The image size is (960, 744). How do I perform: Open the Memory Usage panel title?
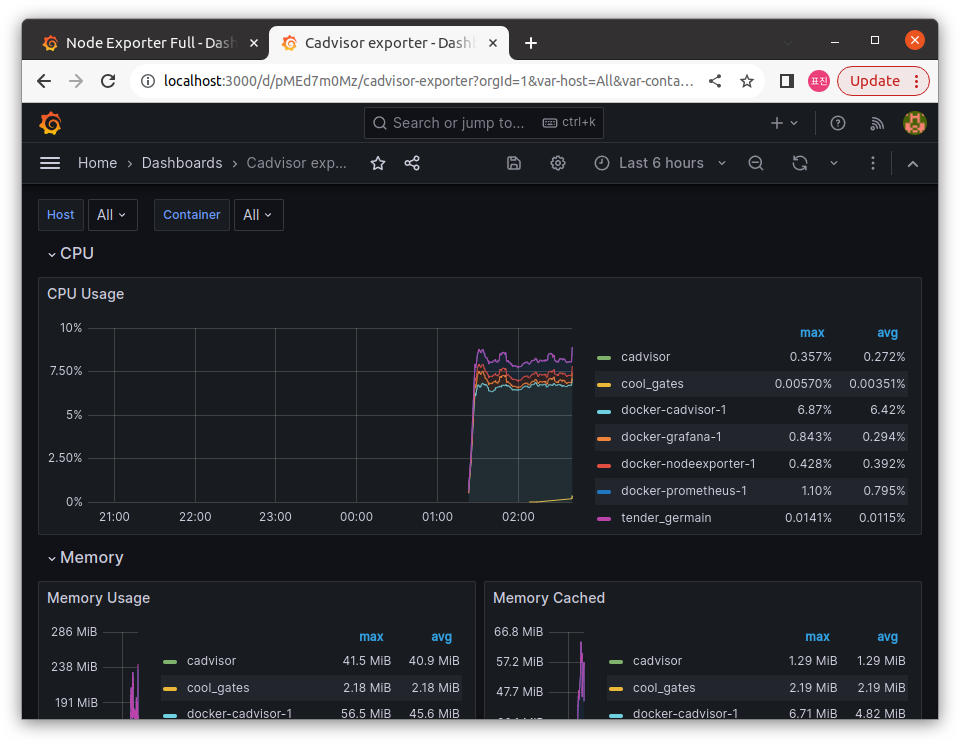coord(99,598)
